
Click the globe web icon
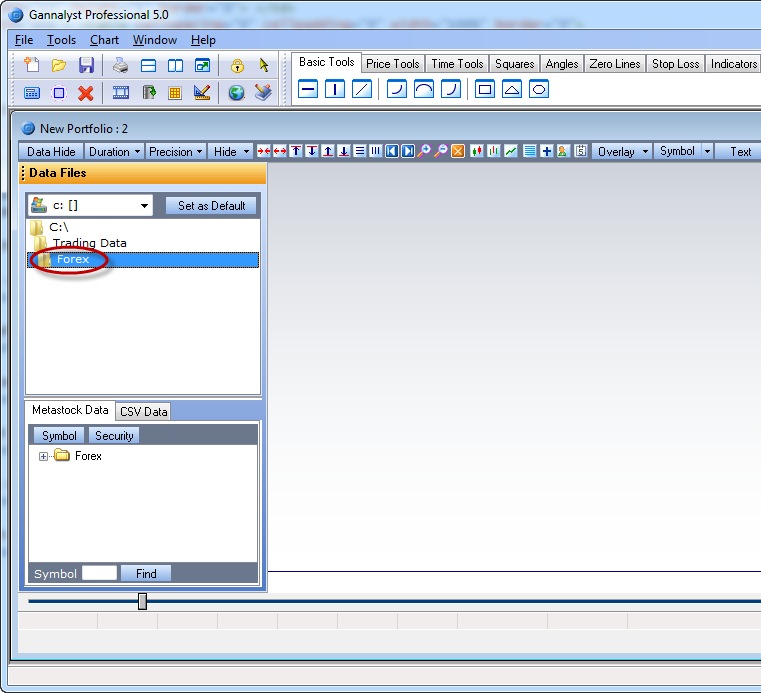(x=236, y=93)
